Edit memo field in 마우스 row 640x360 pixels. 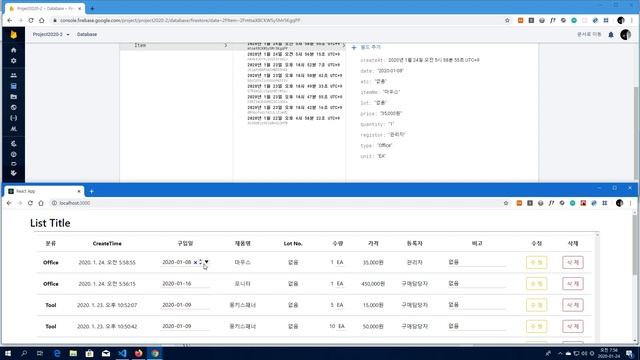pyautogui.click(x=476, y=262)
